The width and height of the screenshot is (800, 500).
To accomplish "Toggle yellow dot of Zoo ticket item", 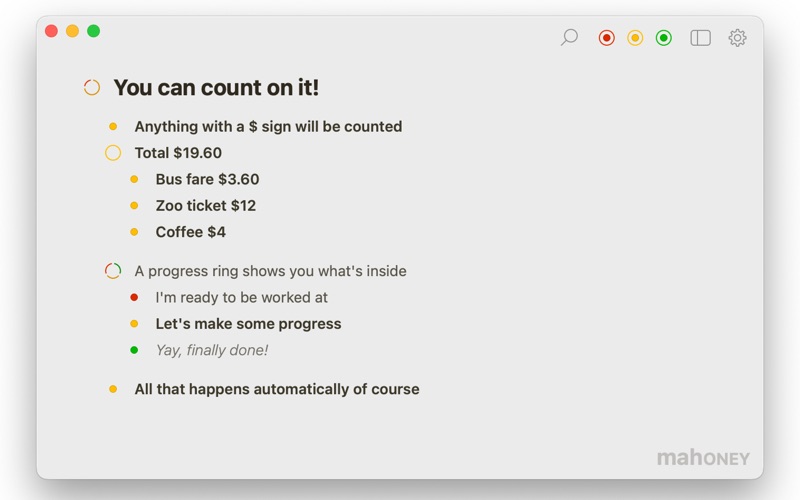I will (x=134, y=206).
